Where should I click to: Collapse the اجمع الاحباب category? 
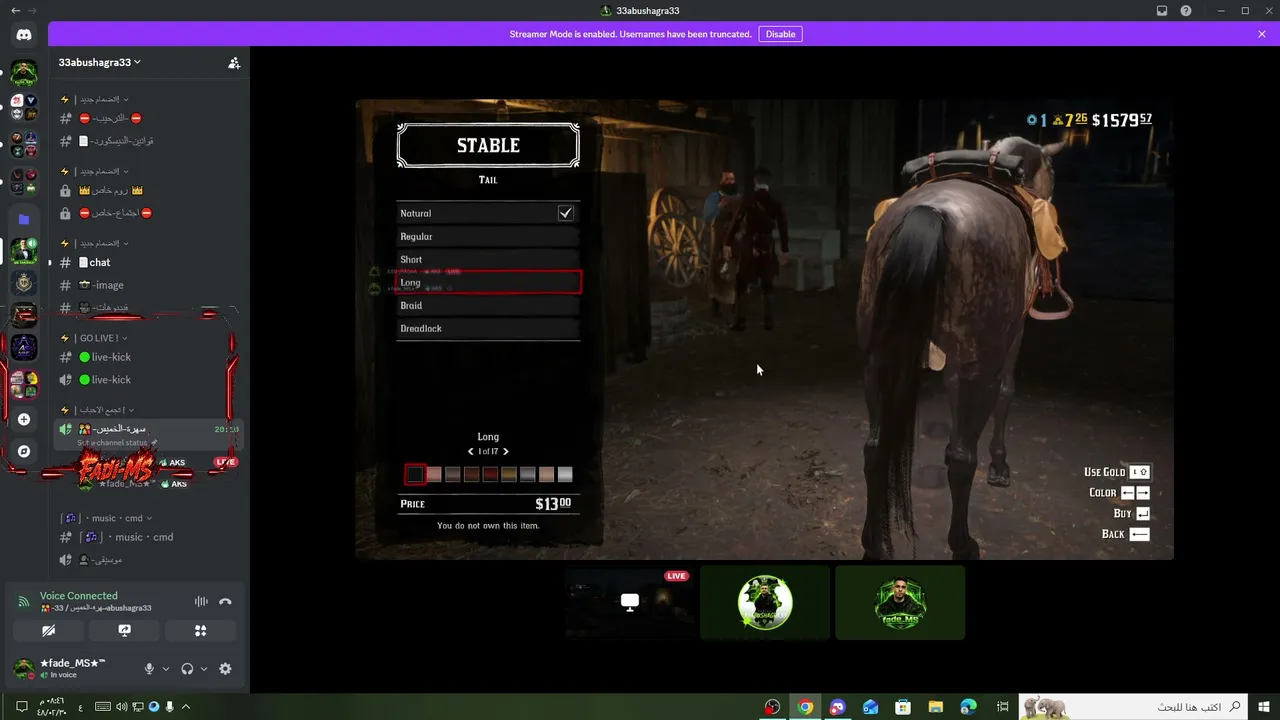pyautogui.click(x=97, y=410)
